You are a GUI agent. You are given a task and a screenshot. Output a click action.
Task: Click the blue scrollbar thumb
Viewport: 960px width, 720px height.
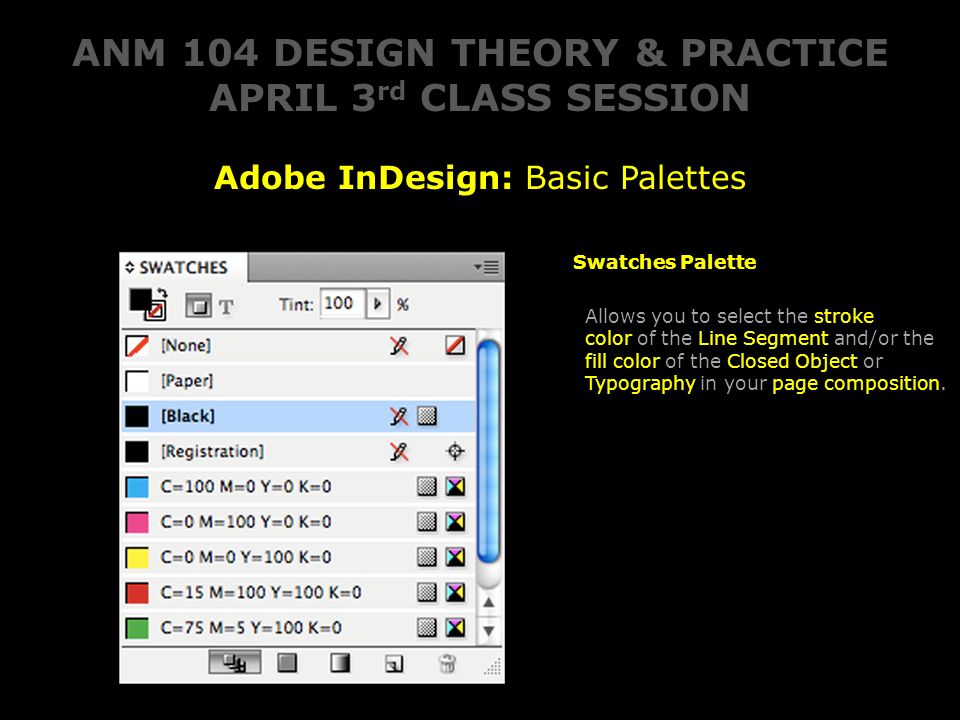[489, 452]
